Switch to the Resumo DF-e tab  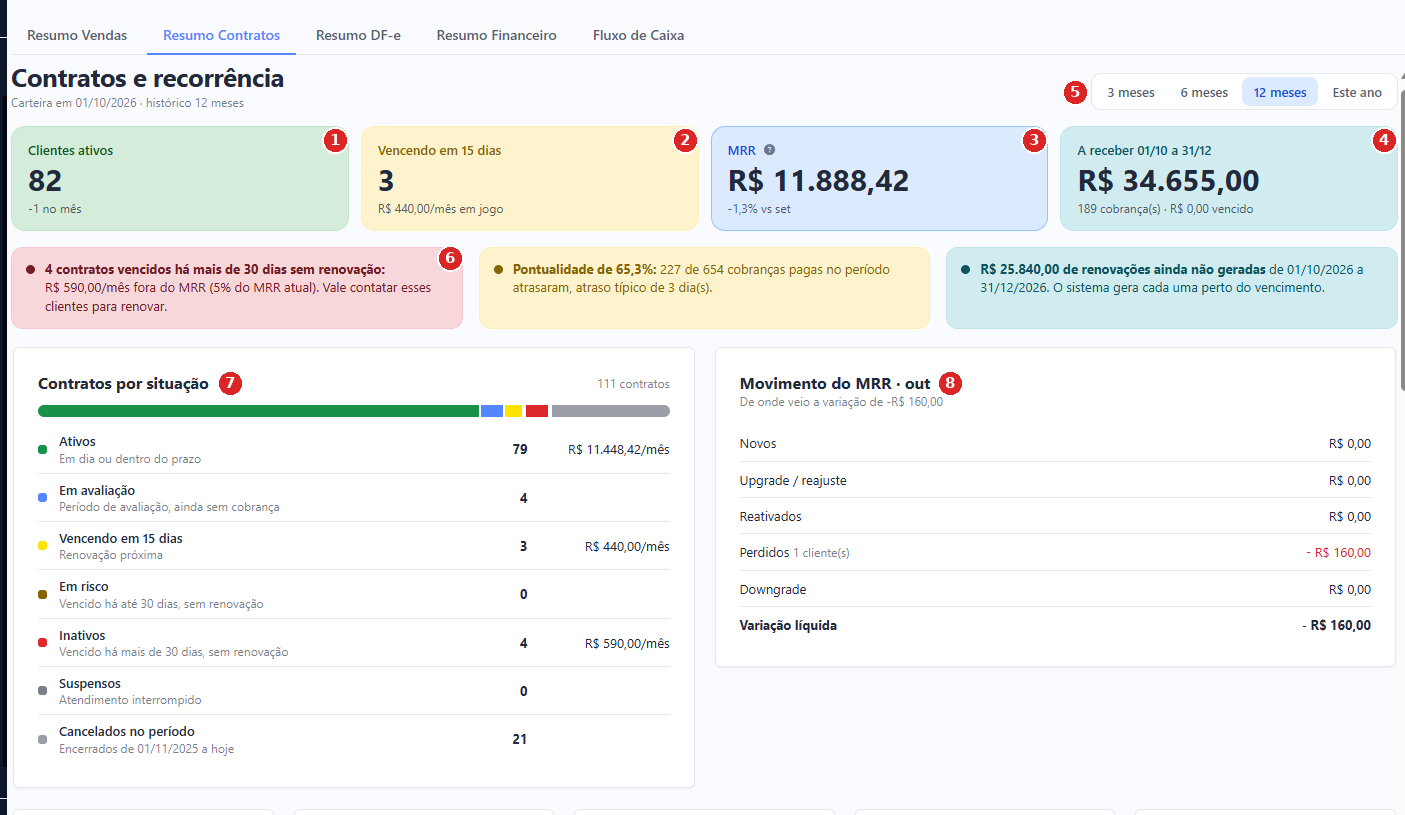(x=358, y=35)
